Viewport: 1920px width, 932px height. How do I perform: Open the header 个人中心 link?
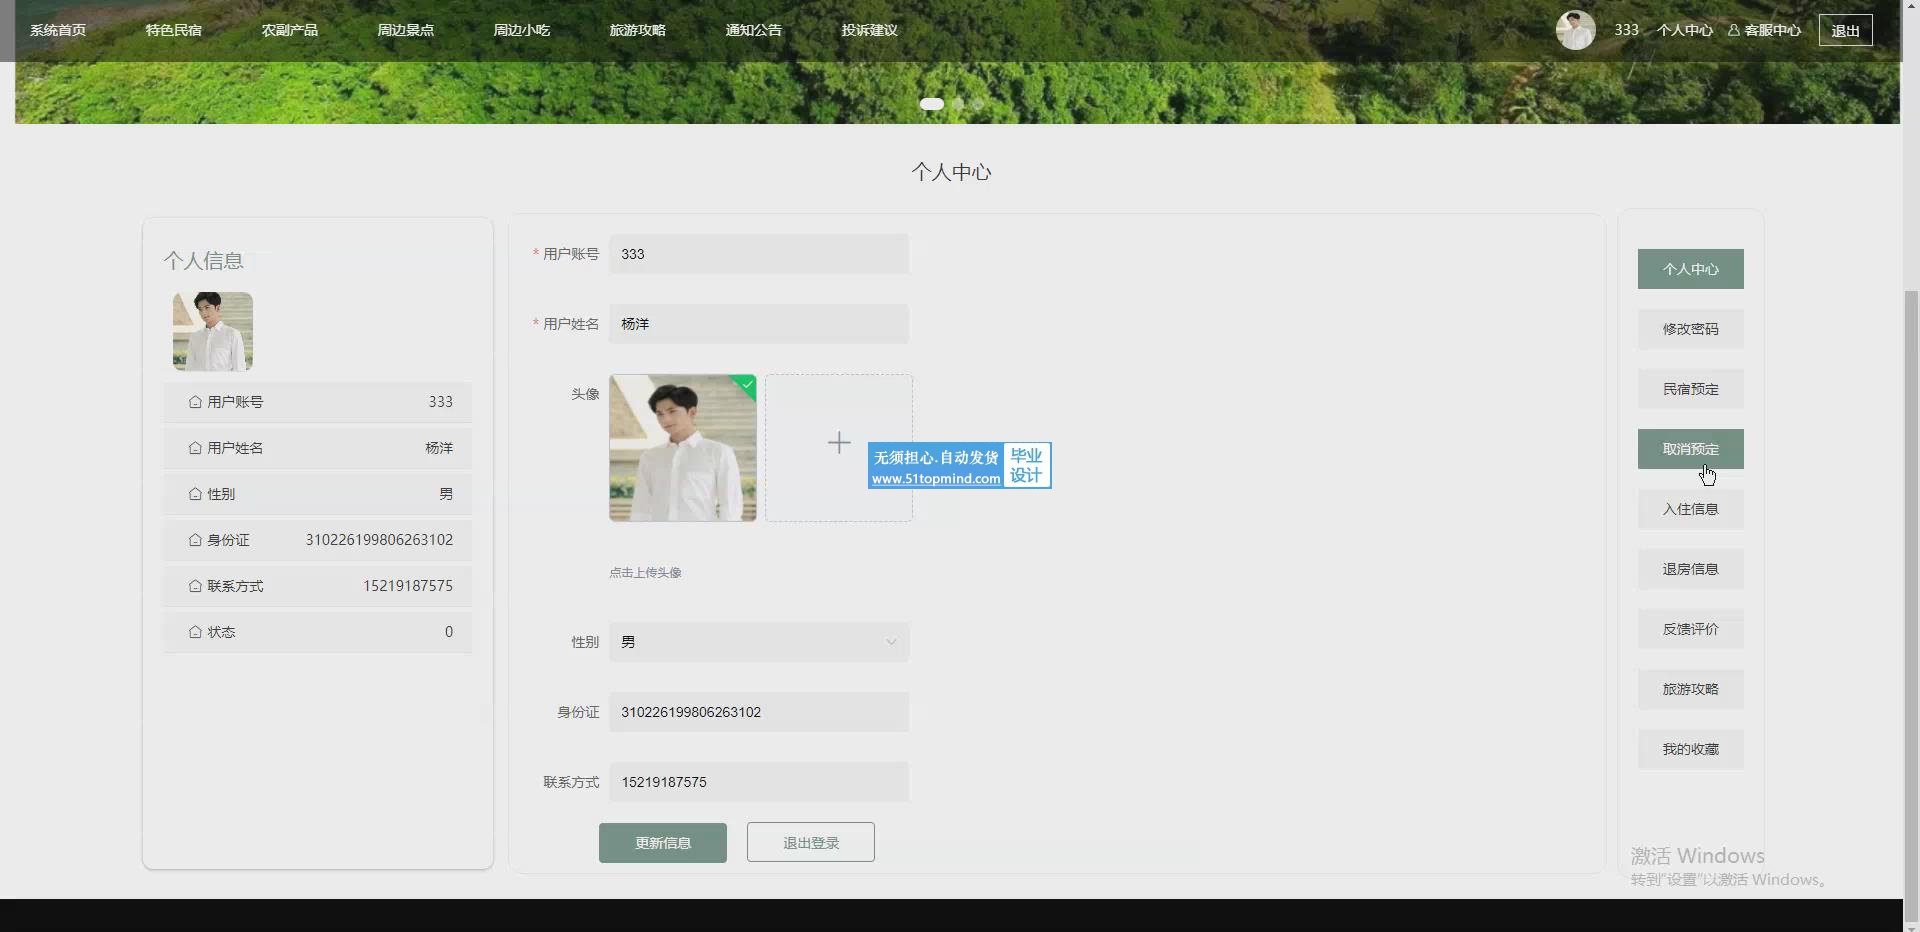click(1685, 30)
